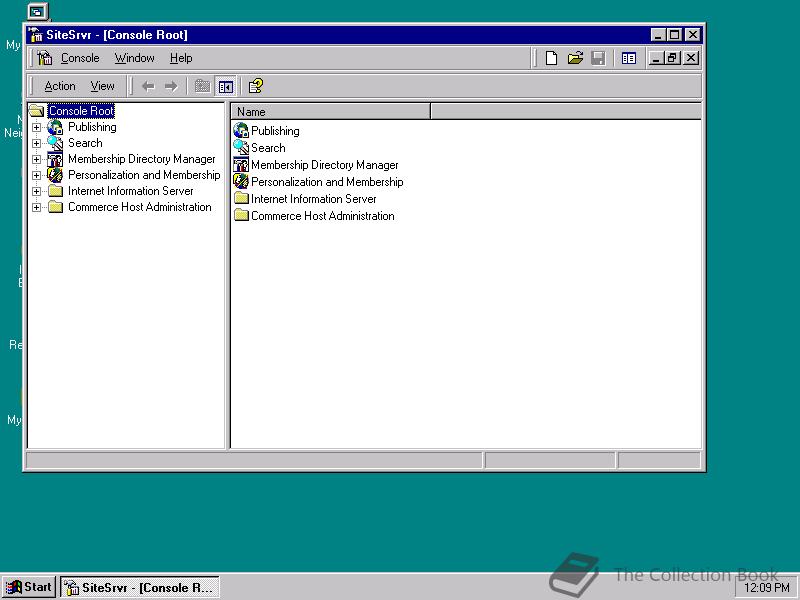The width and height of the screenshot is (800, 600).
Task: Open the Action menu
Action: pos(60,86)
